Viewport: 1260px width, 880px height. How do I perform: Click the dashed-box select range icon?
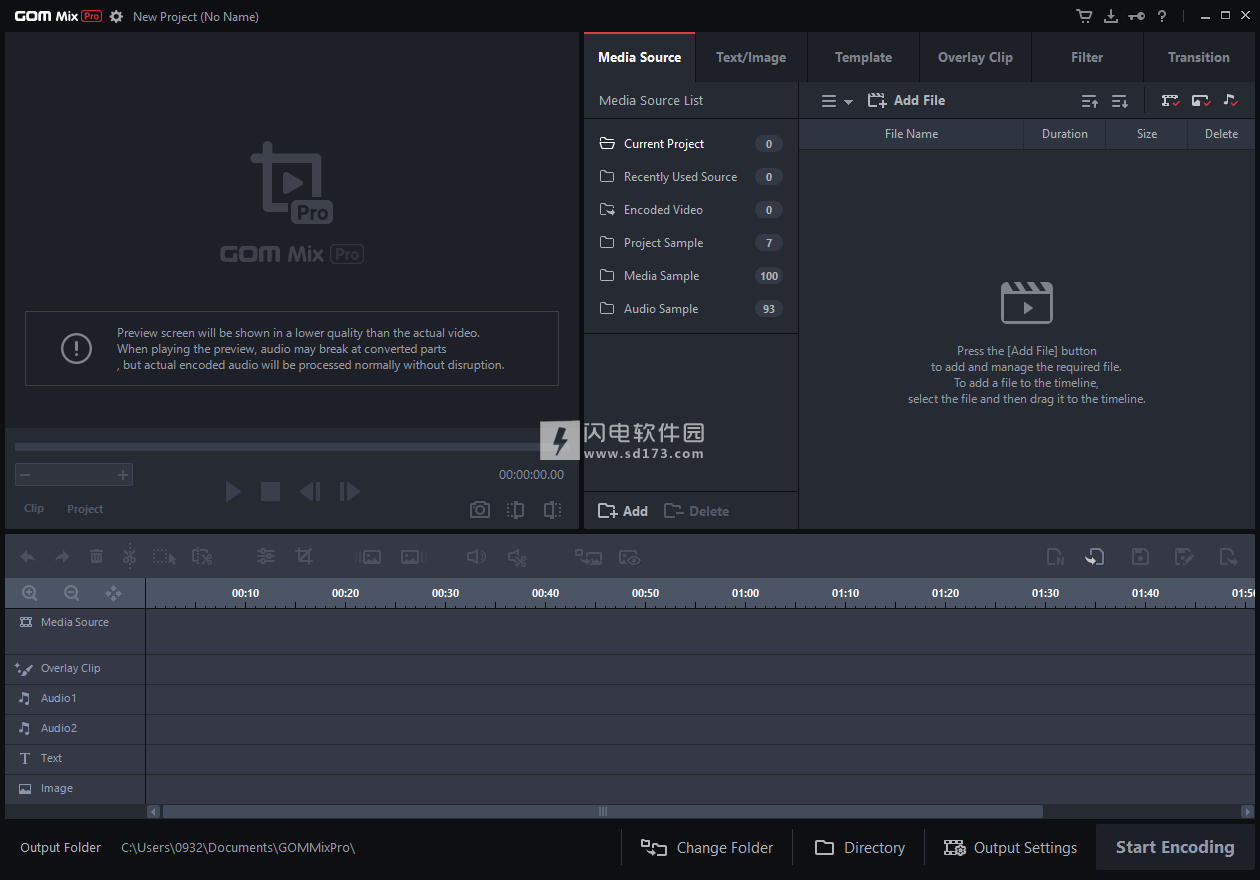coord(164,557)
